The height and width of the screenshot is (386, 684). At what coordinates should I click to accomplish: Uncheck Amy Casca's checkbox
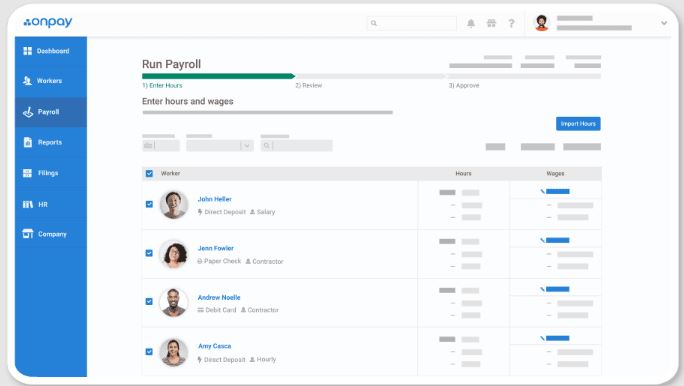click(149, 352)
